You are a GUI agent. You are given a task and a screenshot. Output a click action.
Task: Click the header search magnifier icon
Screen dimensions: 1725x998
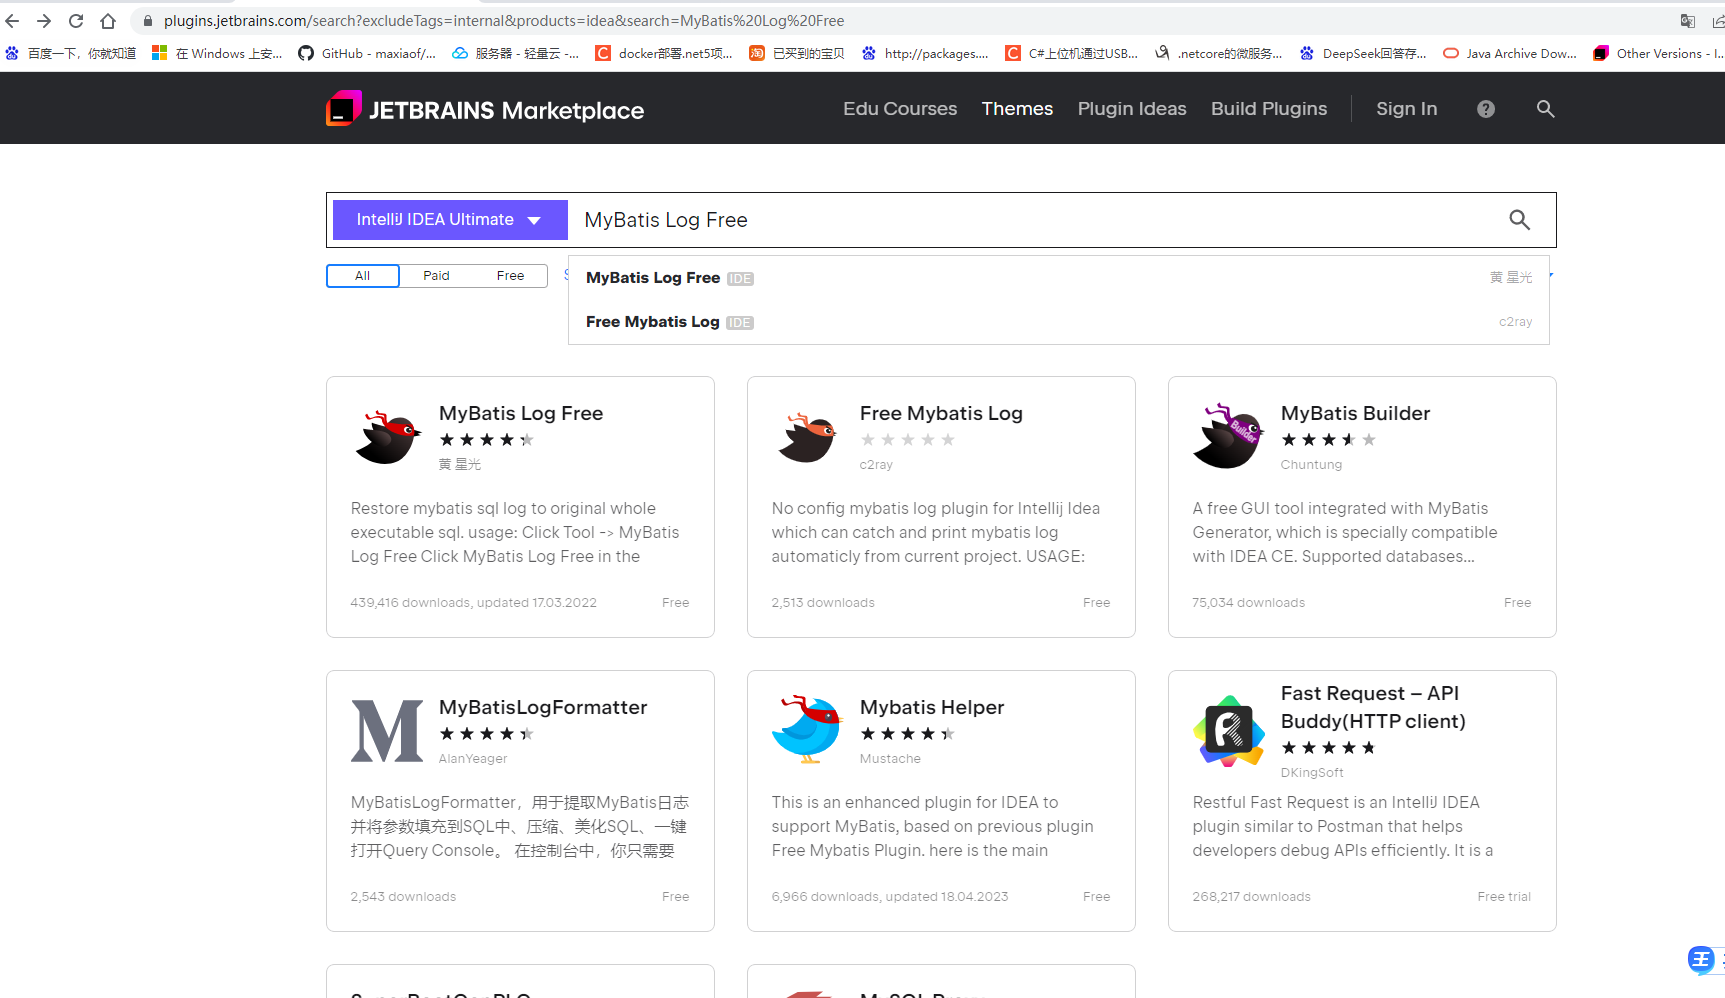click(1545, 109)
